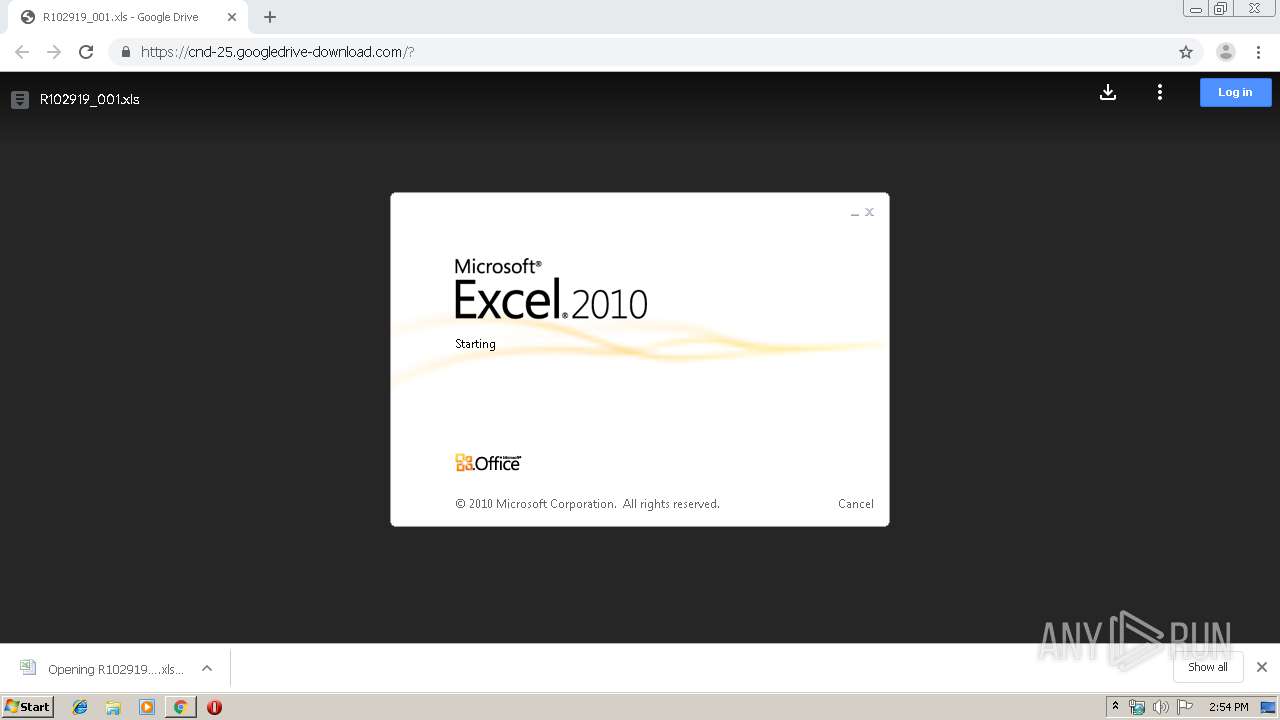This screenshot has height=720, width=1280.
Task: Click the browser Back arrow
Action: (x=22, y=52)
